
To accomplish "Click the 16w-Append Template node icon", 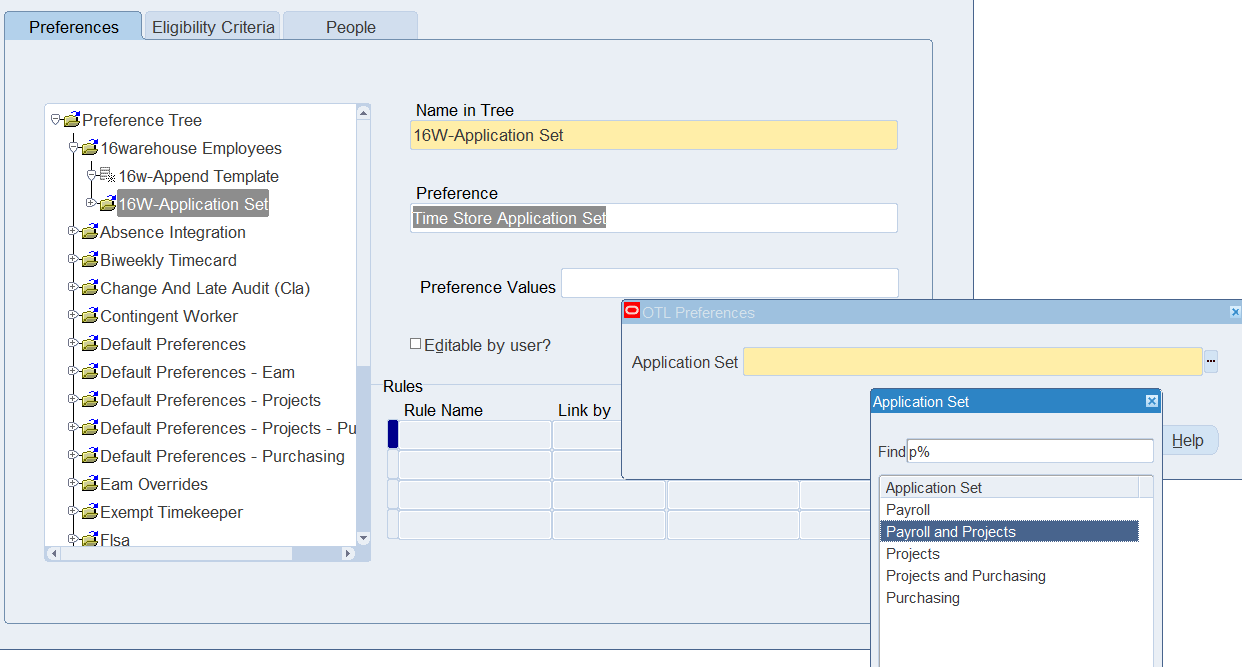I will pyautogui.click(x=107, y=176).
